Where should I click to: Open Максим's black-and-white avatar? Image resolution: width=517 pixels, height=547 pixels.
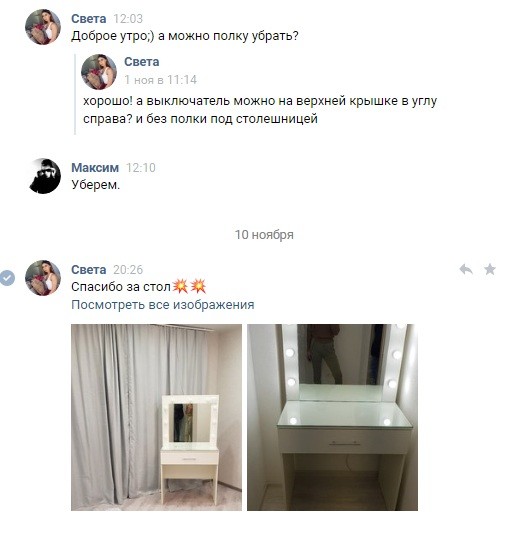(43, 176)
